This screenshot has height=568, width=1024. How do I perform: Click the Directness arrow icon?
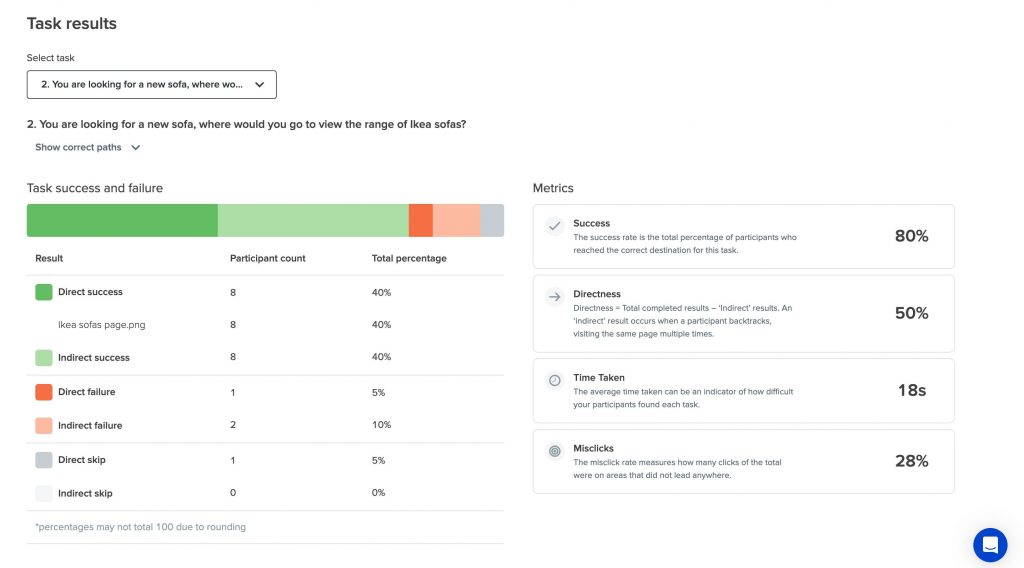pos(554,297)
